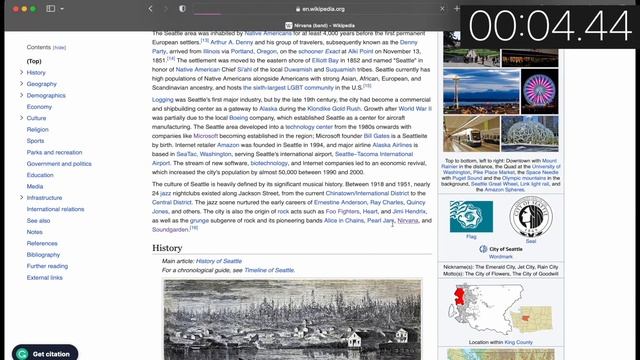Click the King County location map
This screenshot has height=360, width=640.
[500, 309]
